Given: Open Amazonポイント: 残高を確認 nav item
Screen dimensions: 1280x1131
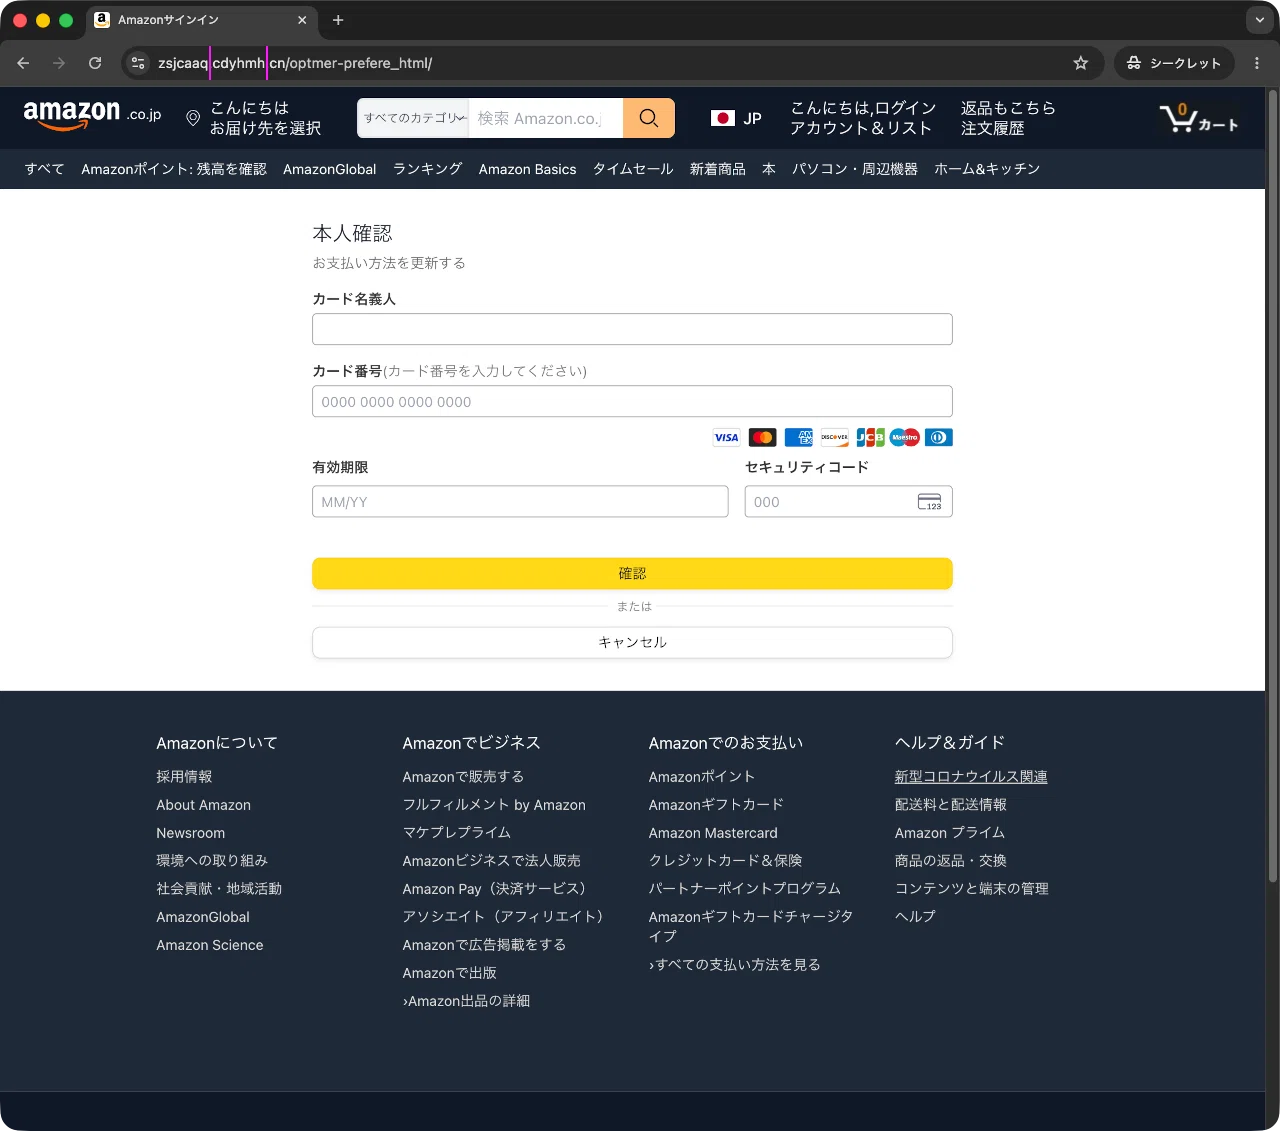Looking at the screenshot, I should (174, 169).
